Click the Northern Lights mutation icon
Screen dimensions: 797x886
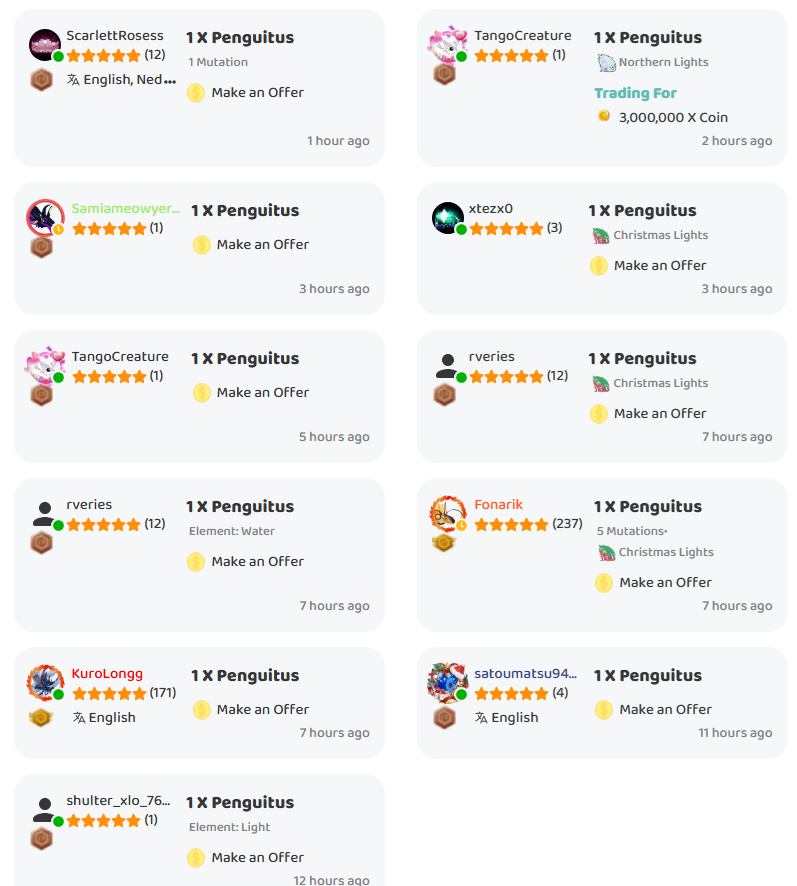coord(606,63)
